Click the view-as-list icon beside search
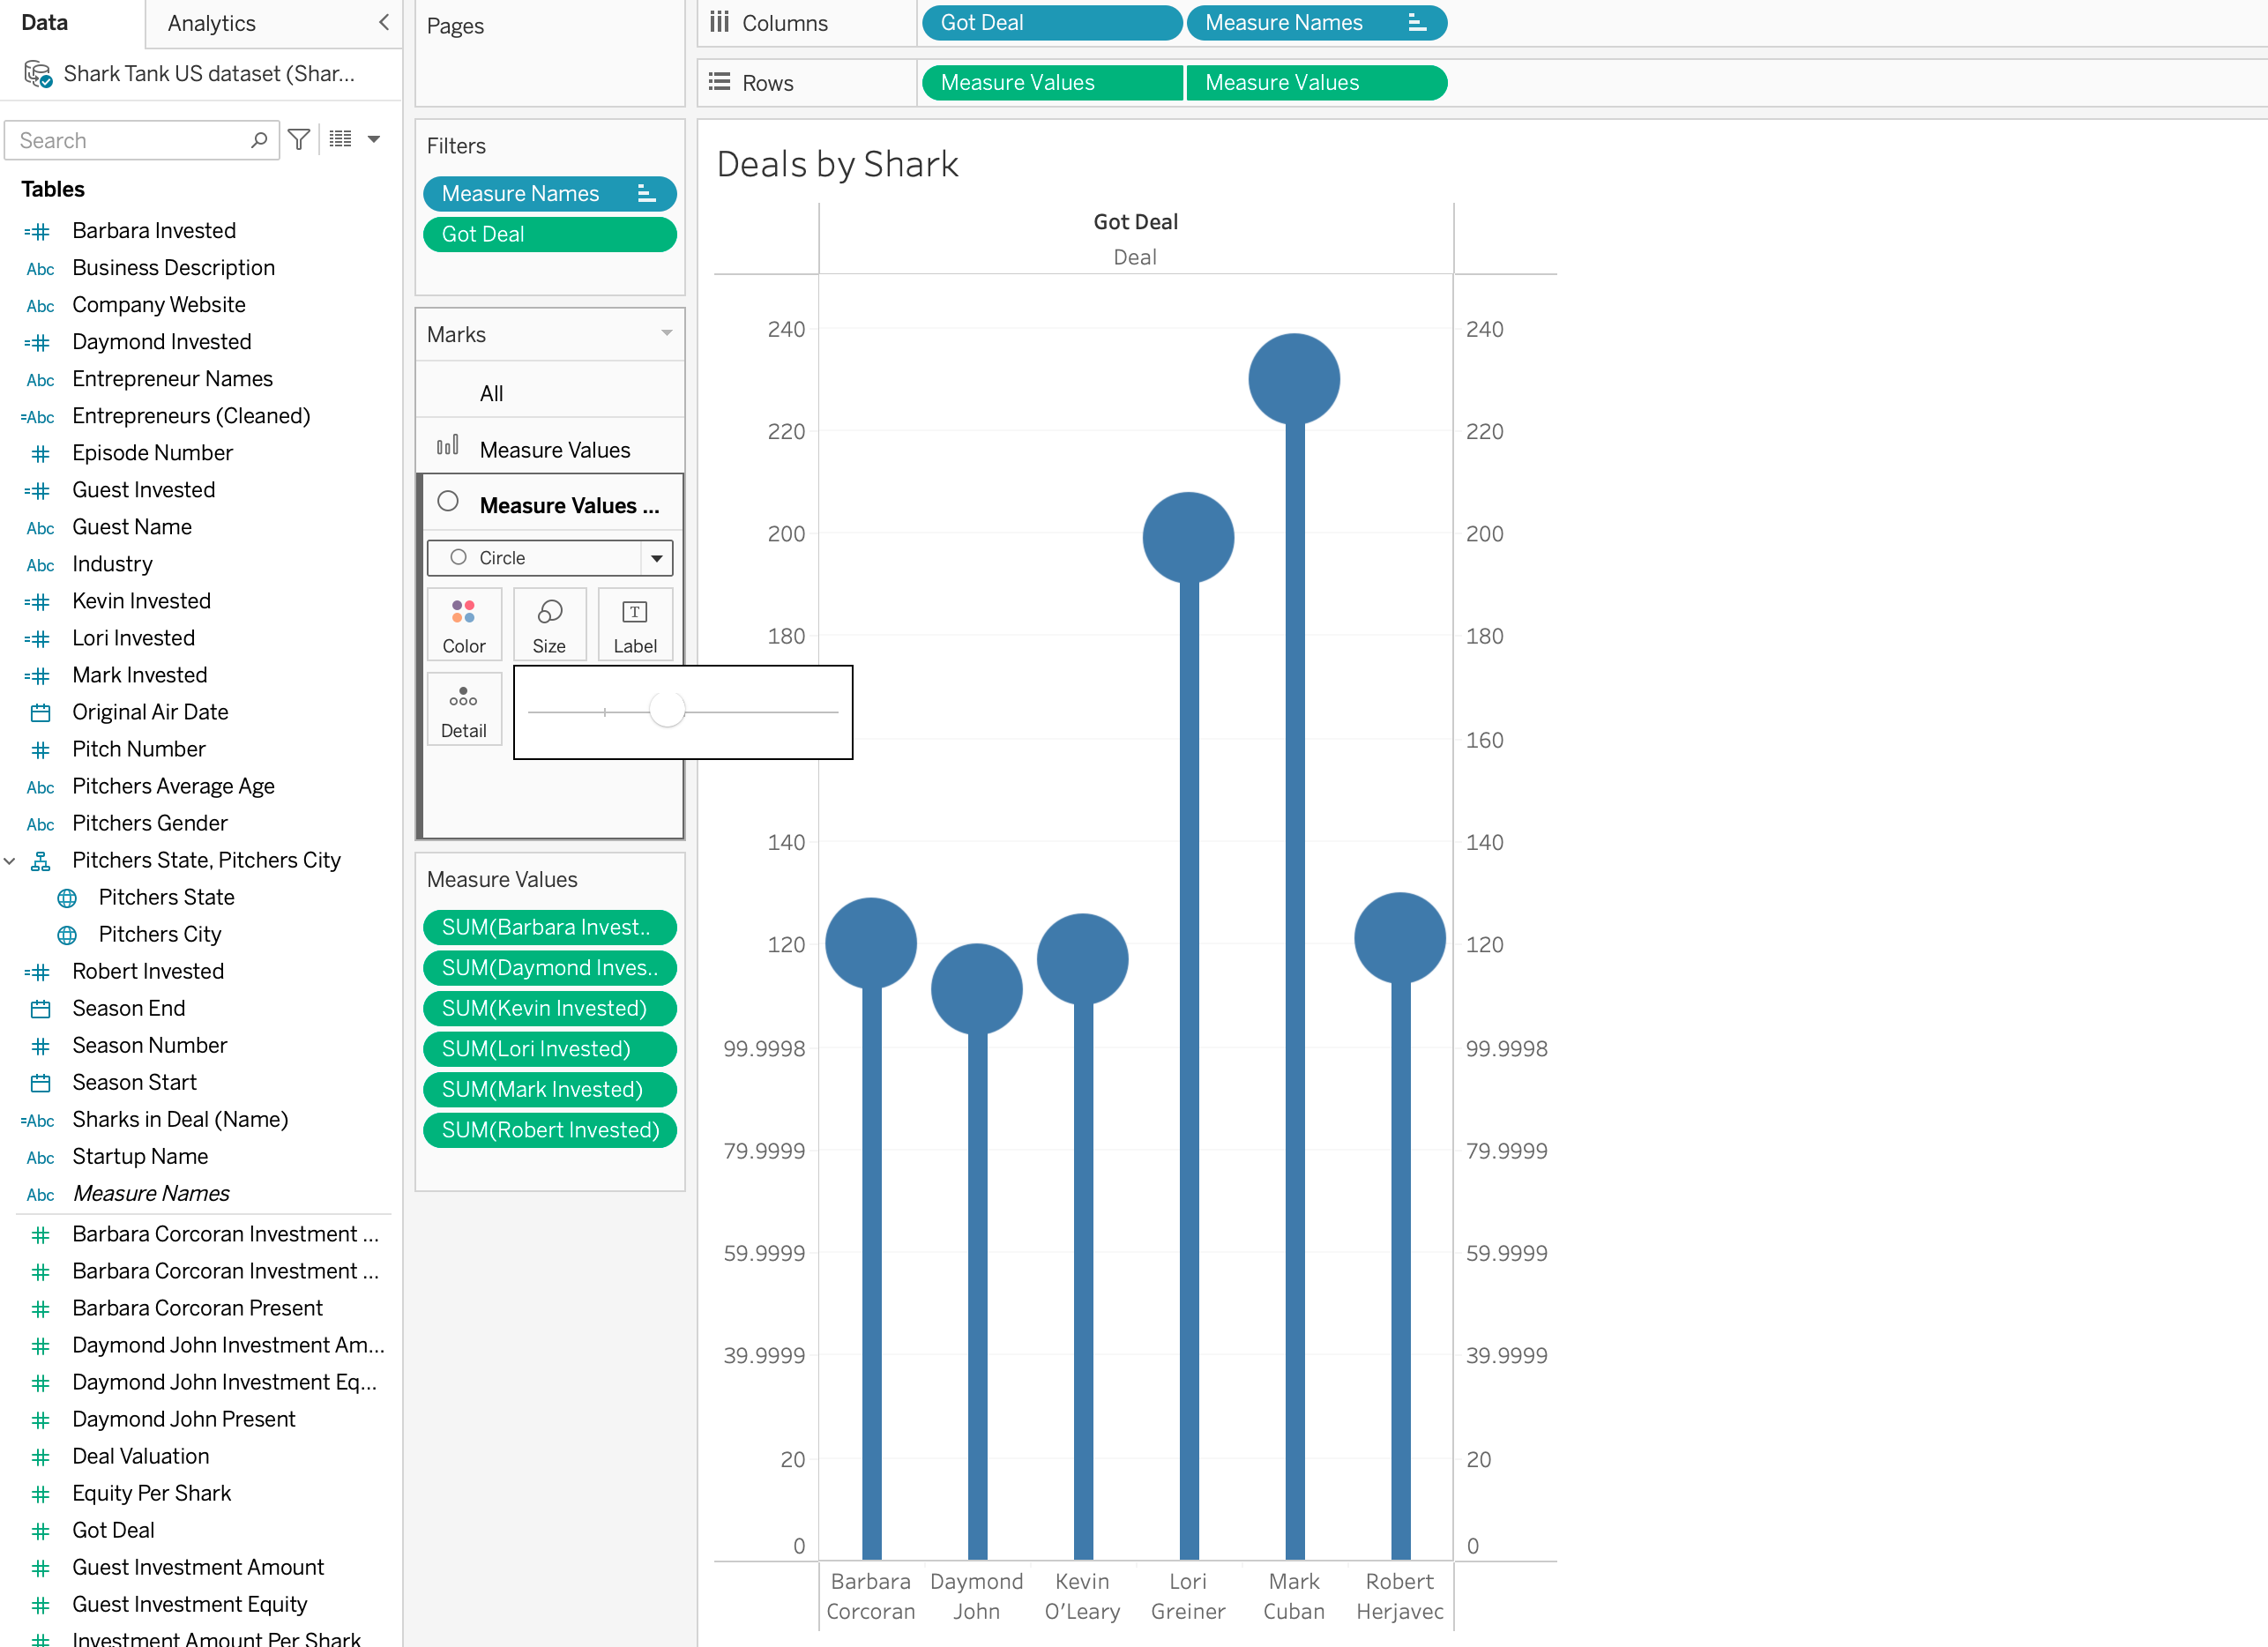2268x1647 pixels. pyautogui.click(x=341, y=140)
